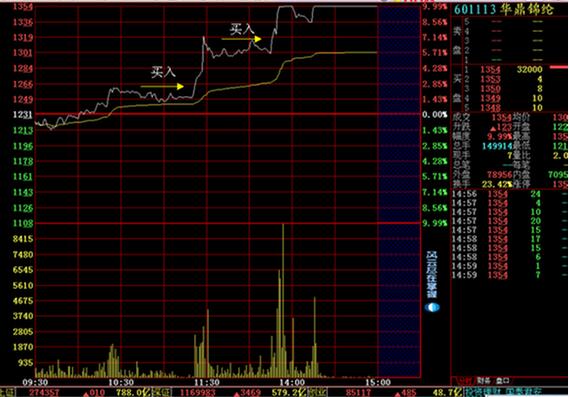Viewport: 569px width, 397px height.
Task: Click the second yellow 买入 arrow marker
Action: [x=241, y=39]
